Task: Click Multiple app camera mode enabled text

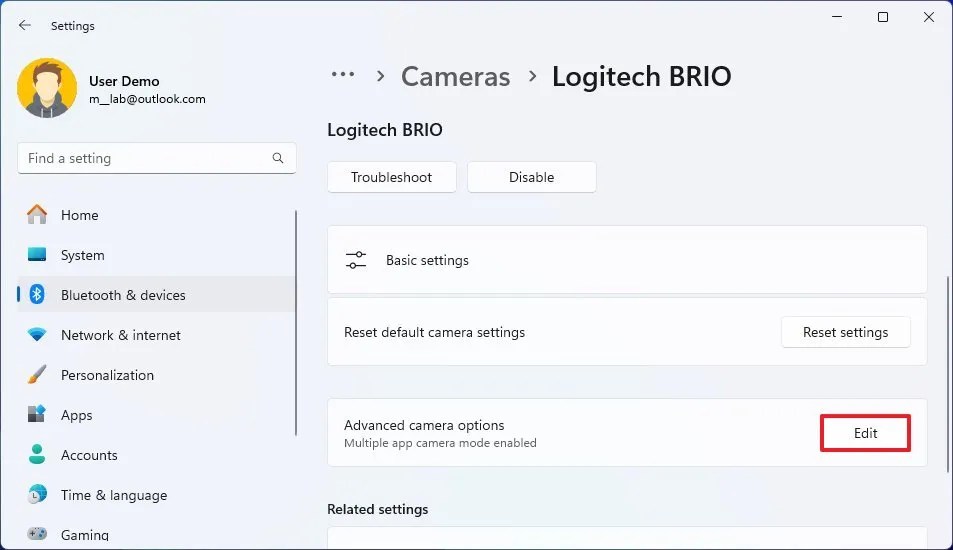Action: [440, 443]
